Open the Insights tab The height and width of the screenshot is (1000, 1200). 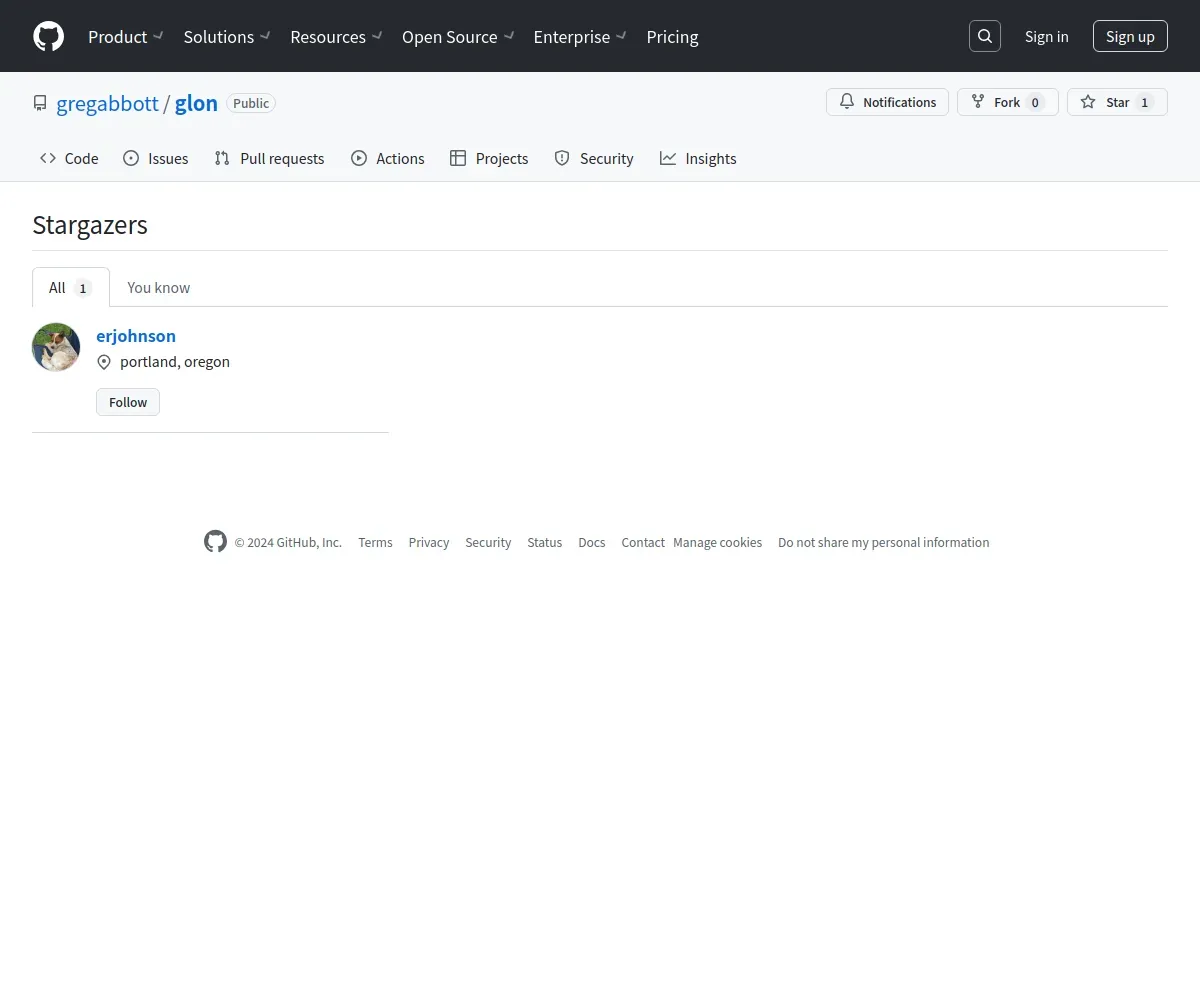698,158
